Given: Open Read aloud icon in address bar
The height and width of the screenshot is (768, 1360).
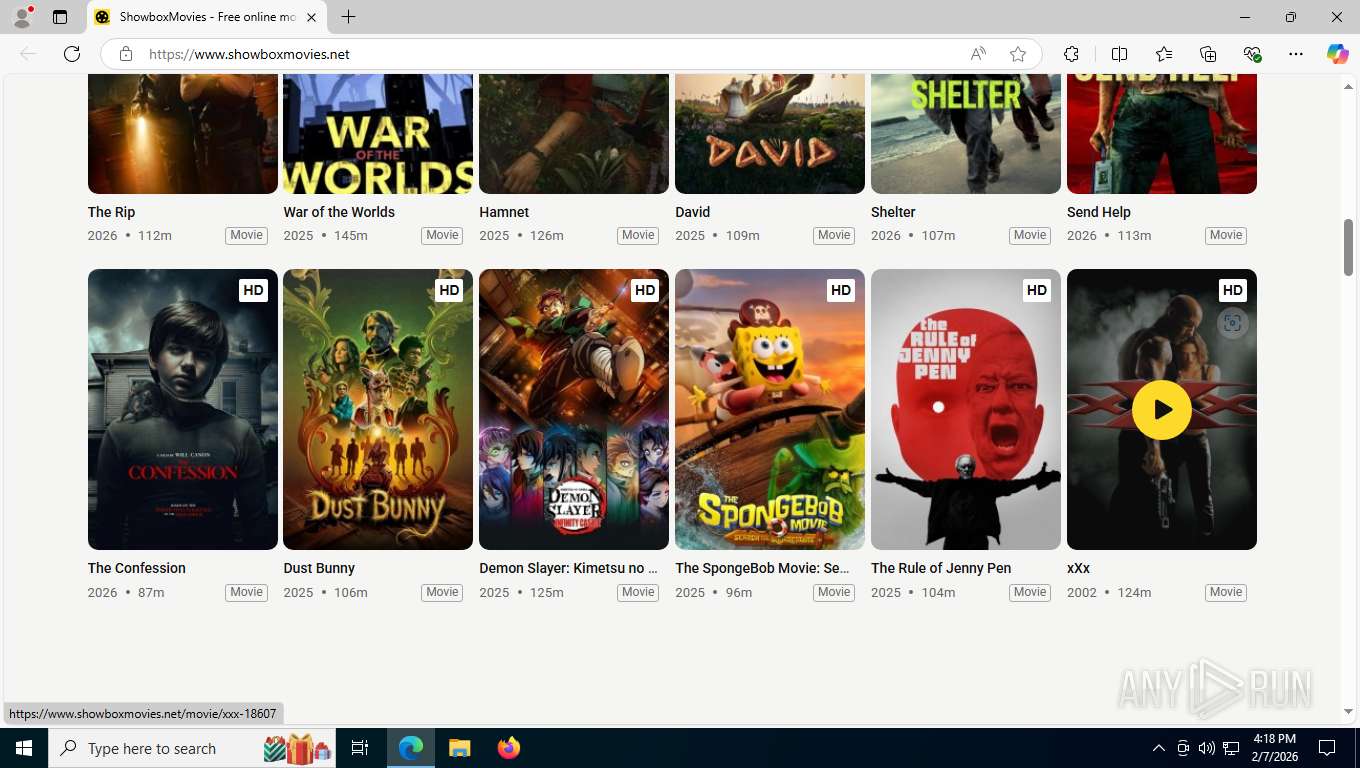Looking at the screenshot, I should tap(978, 54).
